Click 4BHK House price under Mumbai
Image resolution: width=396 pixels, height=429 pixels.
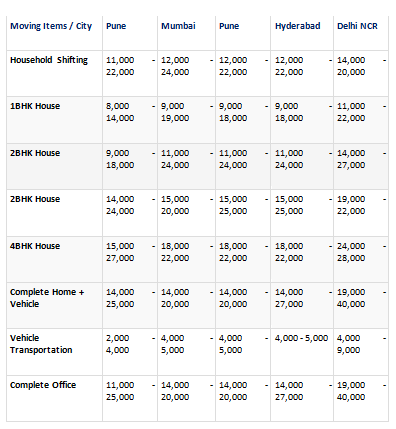coord(187,252)
